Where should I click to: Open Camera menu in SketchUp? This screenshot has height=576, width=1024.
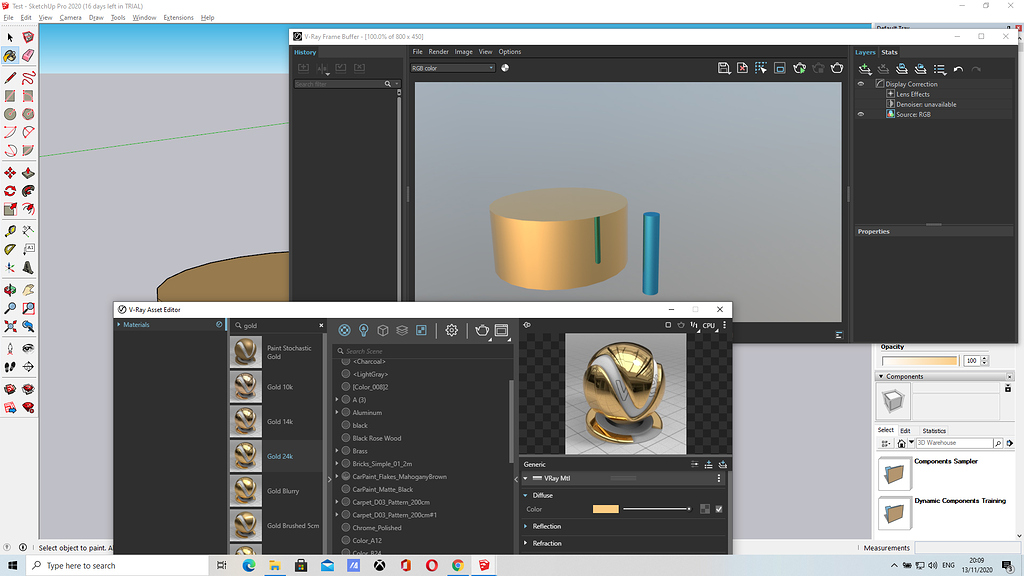click(x=71, y=18)
